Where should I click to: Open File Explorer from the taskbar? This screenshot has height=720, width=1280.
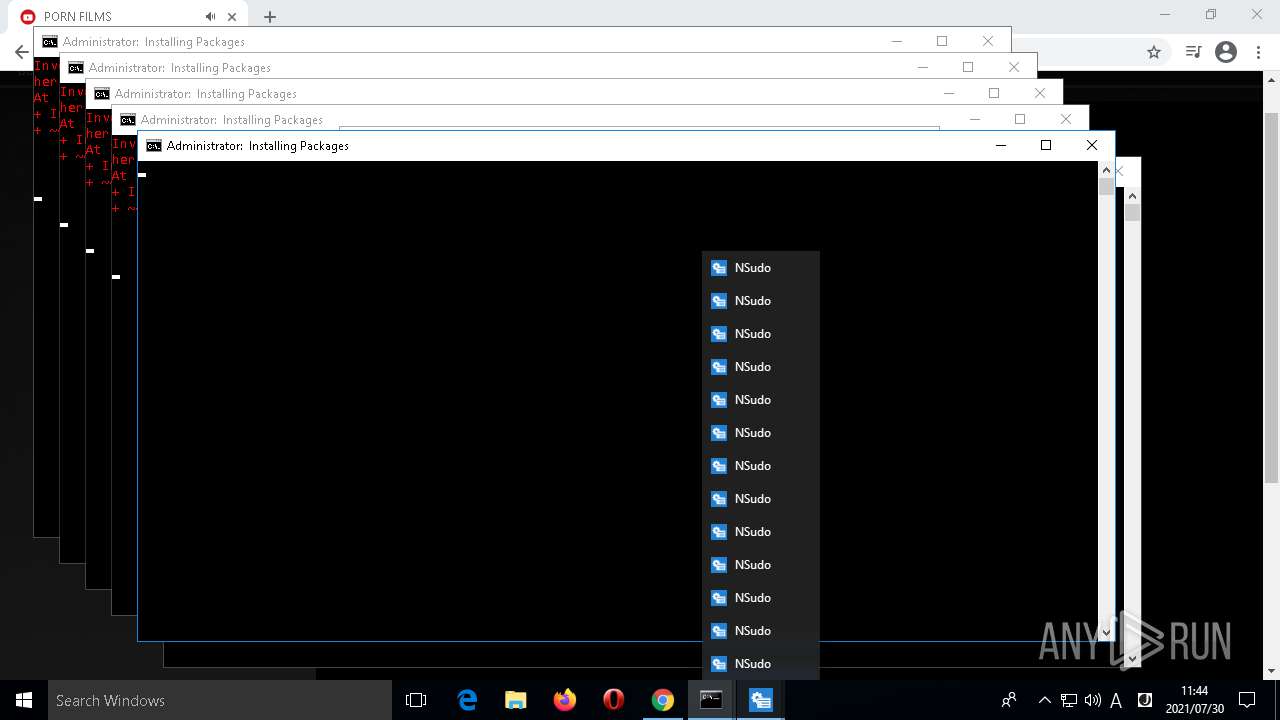(516, 700)
